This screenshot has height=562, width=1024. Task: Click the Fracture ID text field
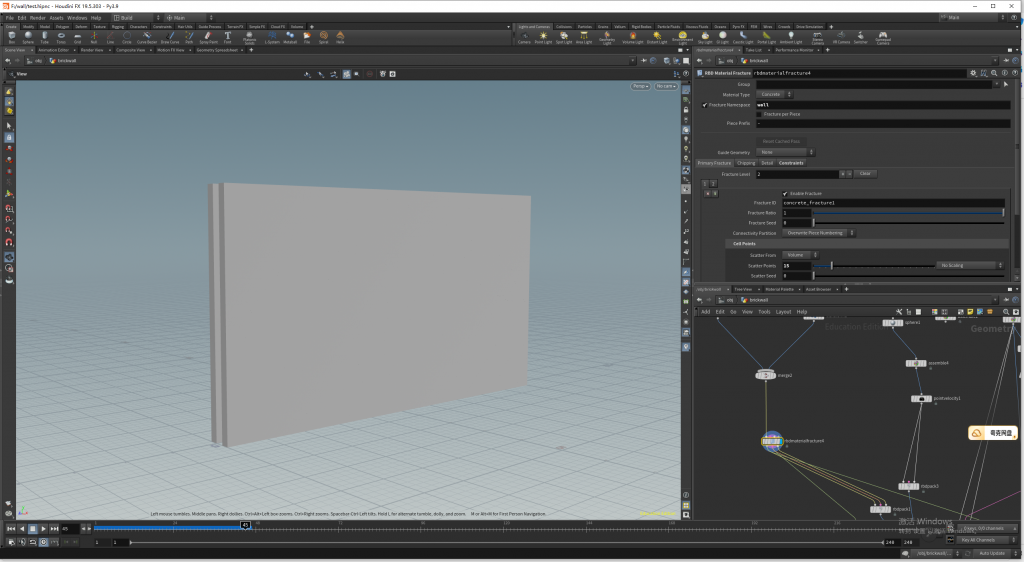893,203
